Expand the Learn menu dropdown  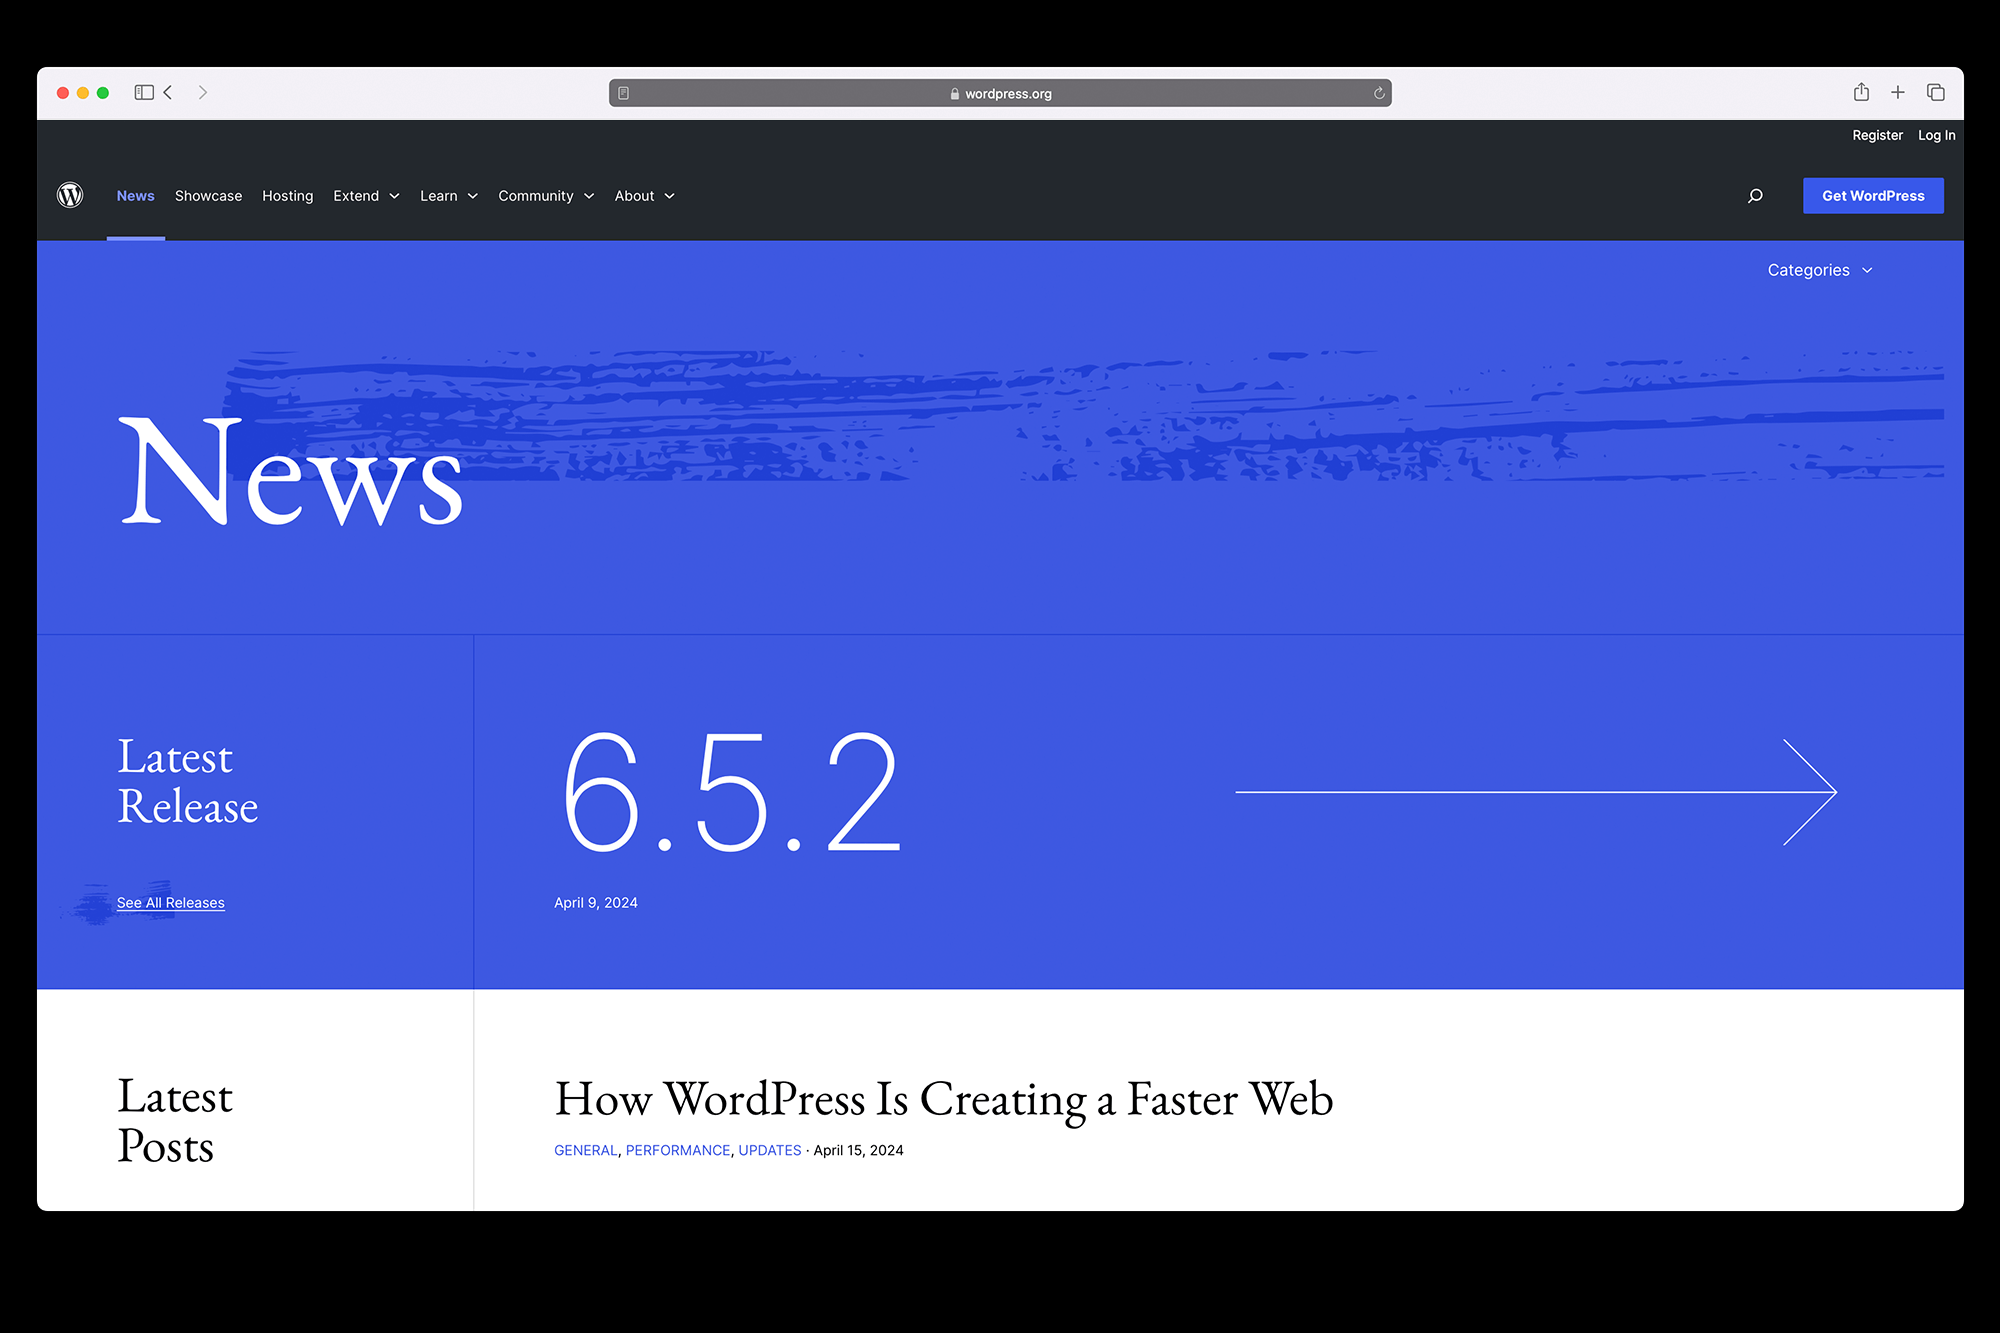click(x=448, y=196)
